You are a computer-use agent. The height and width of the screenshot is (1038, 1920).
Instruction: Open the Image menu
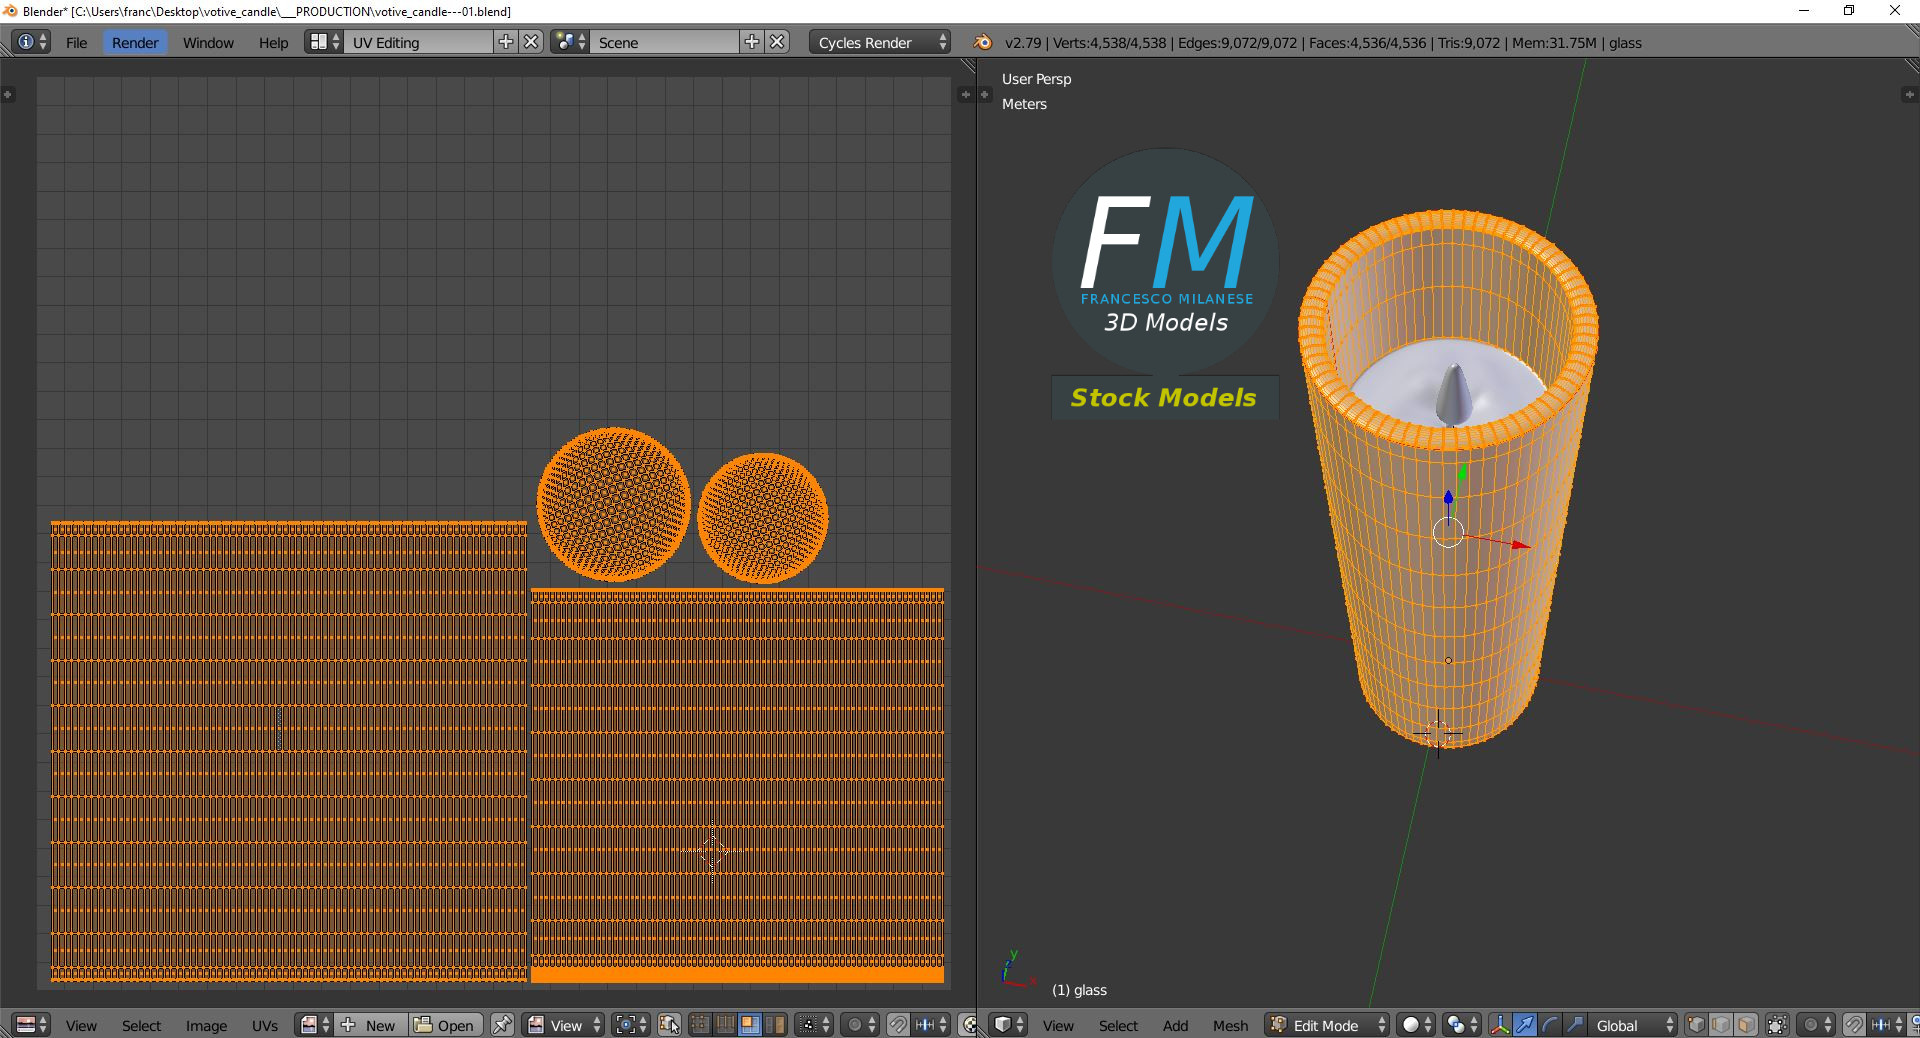[x=206, y=1026]
